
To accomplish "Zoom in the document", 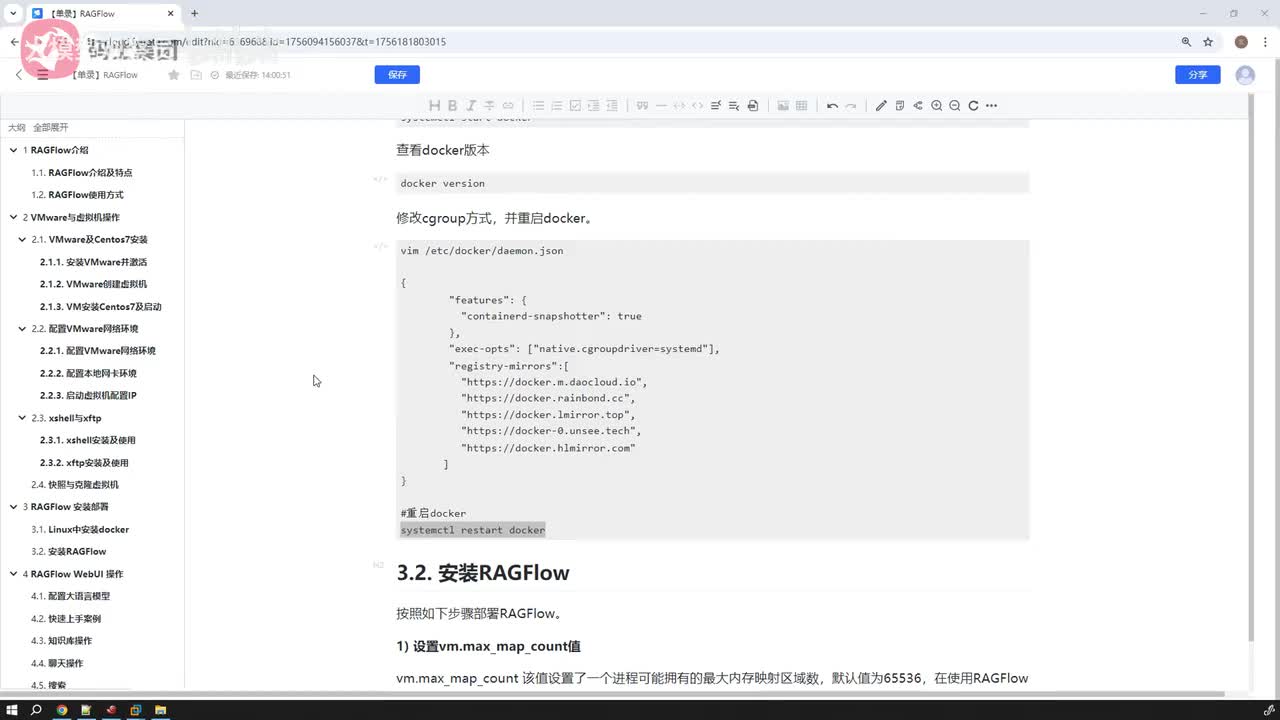I will [x=936, y=106].
